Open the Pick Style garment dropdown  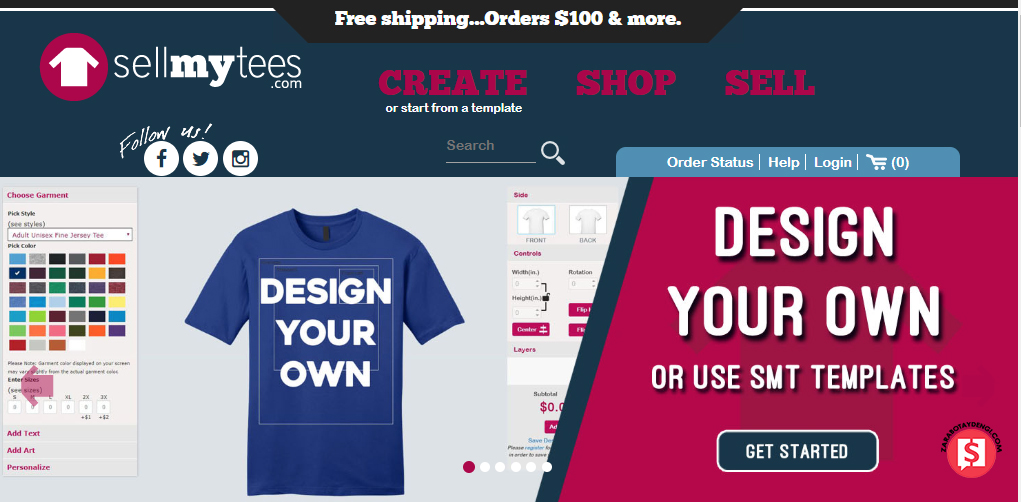[x=70, y=234]
